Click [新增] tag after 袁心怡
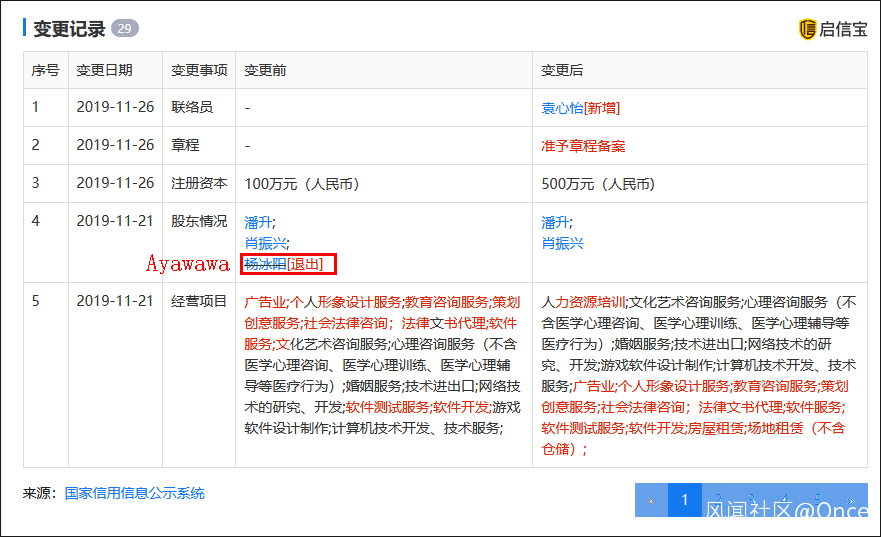Screen dimensions: 881x537 (602, 108)
